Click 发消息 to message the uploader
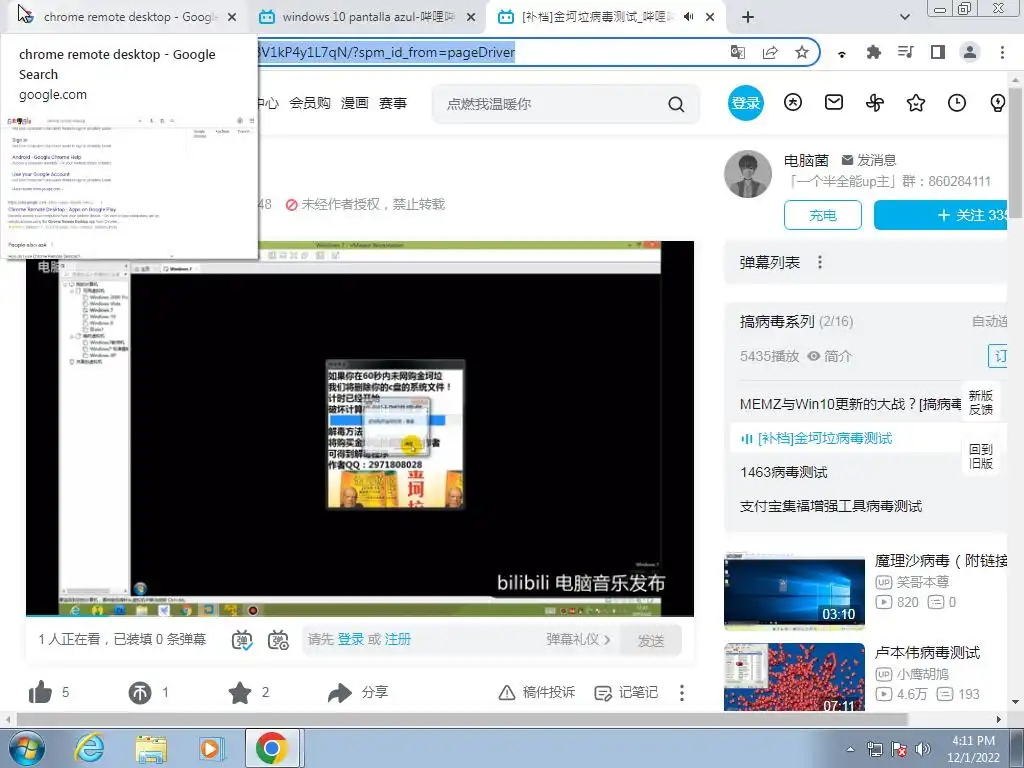Viewport: 1024px width, 768px height. pos(869,160)
